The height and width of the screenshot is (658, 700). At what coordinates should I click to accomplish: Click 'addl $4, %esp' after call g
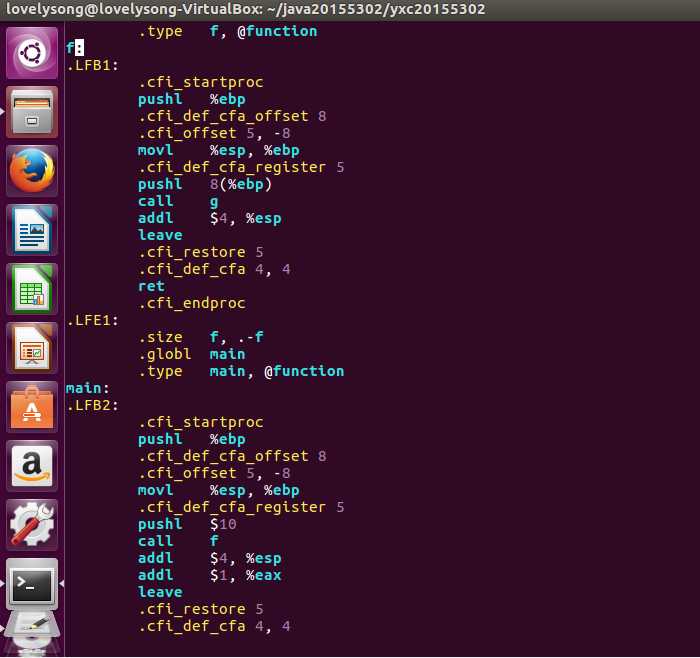coord(209,218)
